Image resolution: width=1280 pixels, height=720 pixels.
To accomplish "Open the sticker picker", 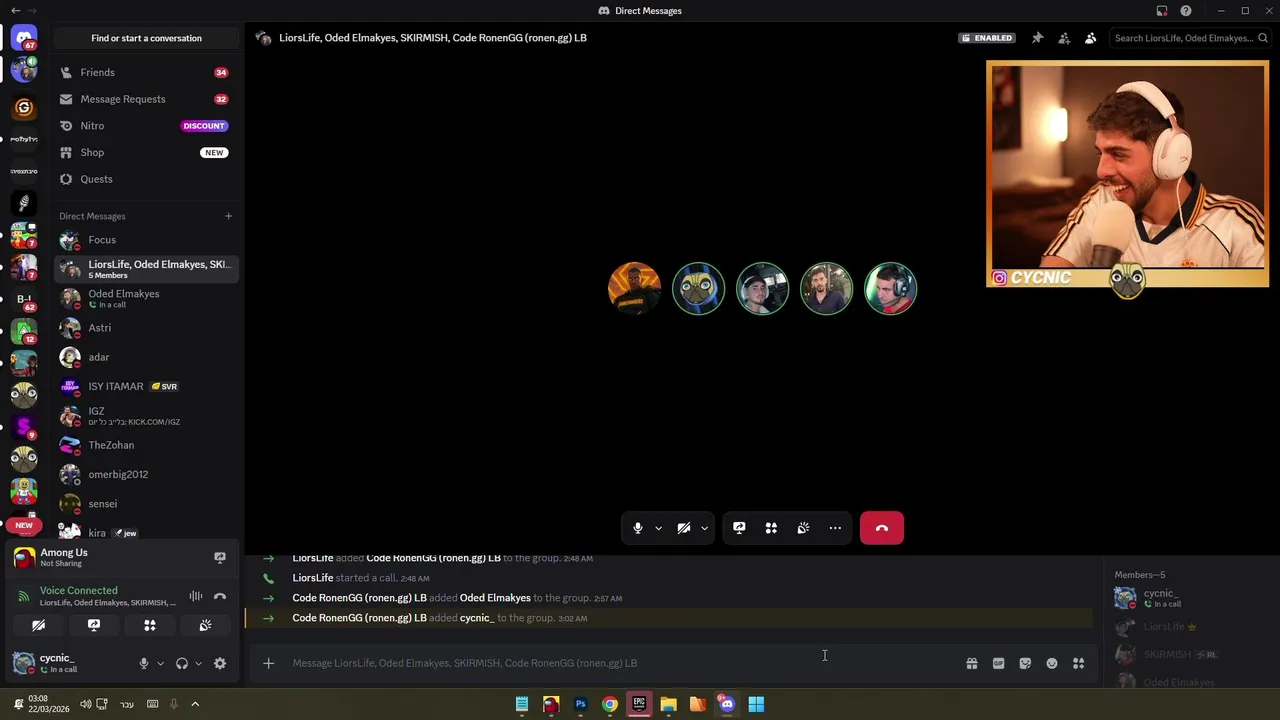I will coord(1025,663).
